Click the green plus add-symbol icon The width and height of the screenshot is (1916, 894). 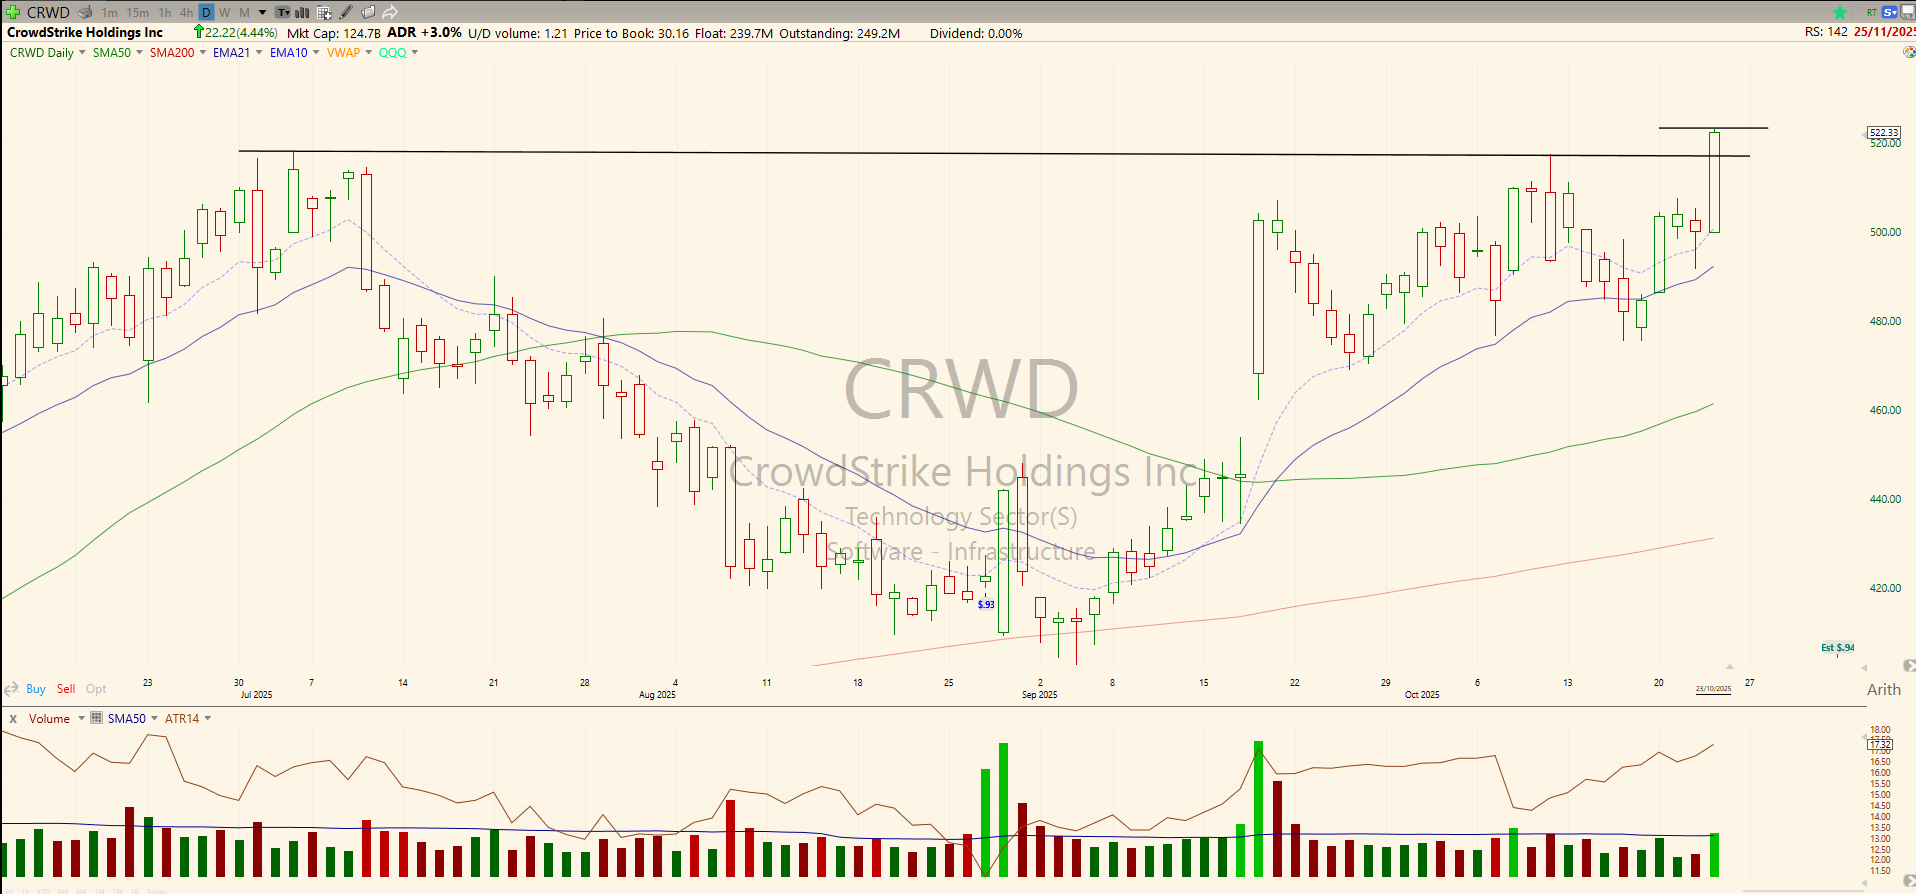tap(13, 12)
